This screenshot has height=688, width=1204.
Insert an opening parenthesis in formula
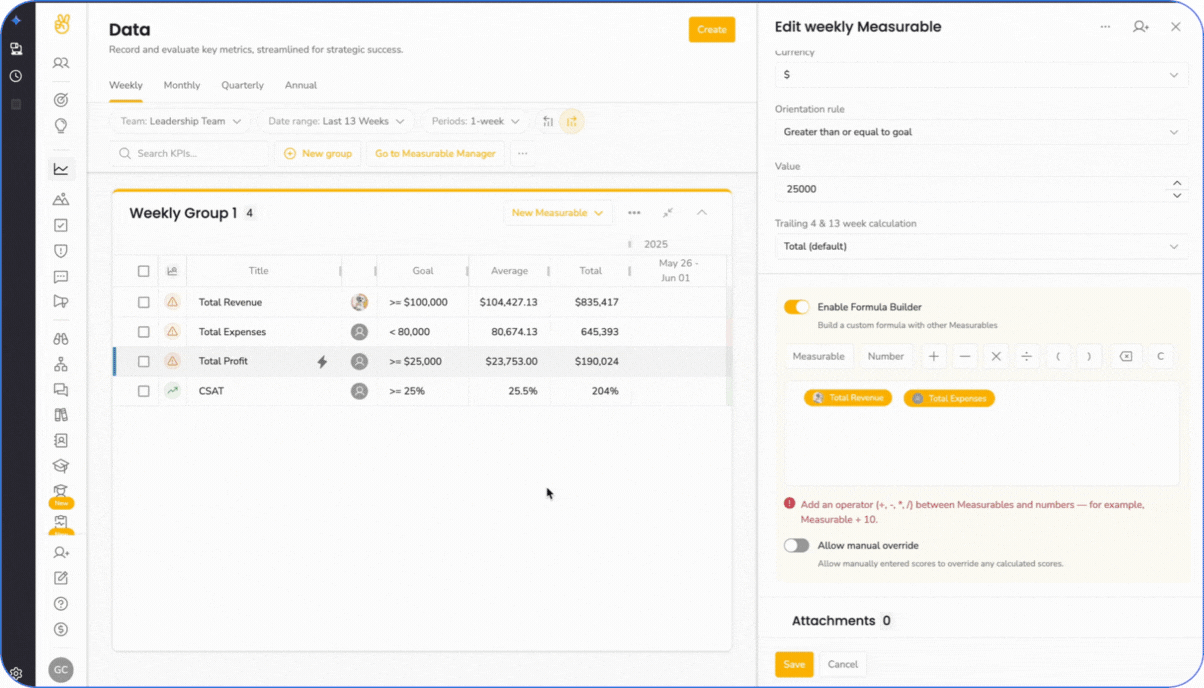coord(1058,356)
